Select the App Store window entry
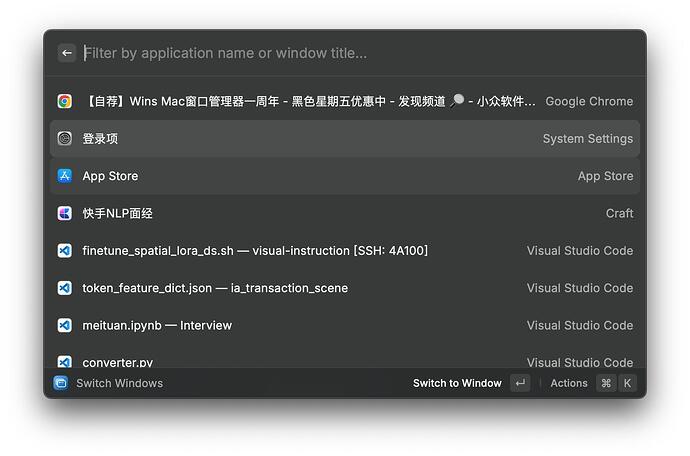 click(x=300, y=176)
